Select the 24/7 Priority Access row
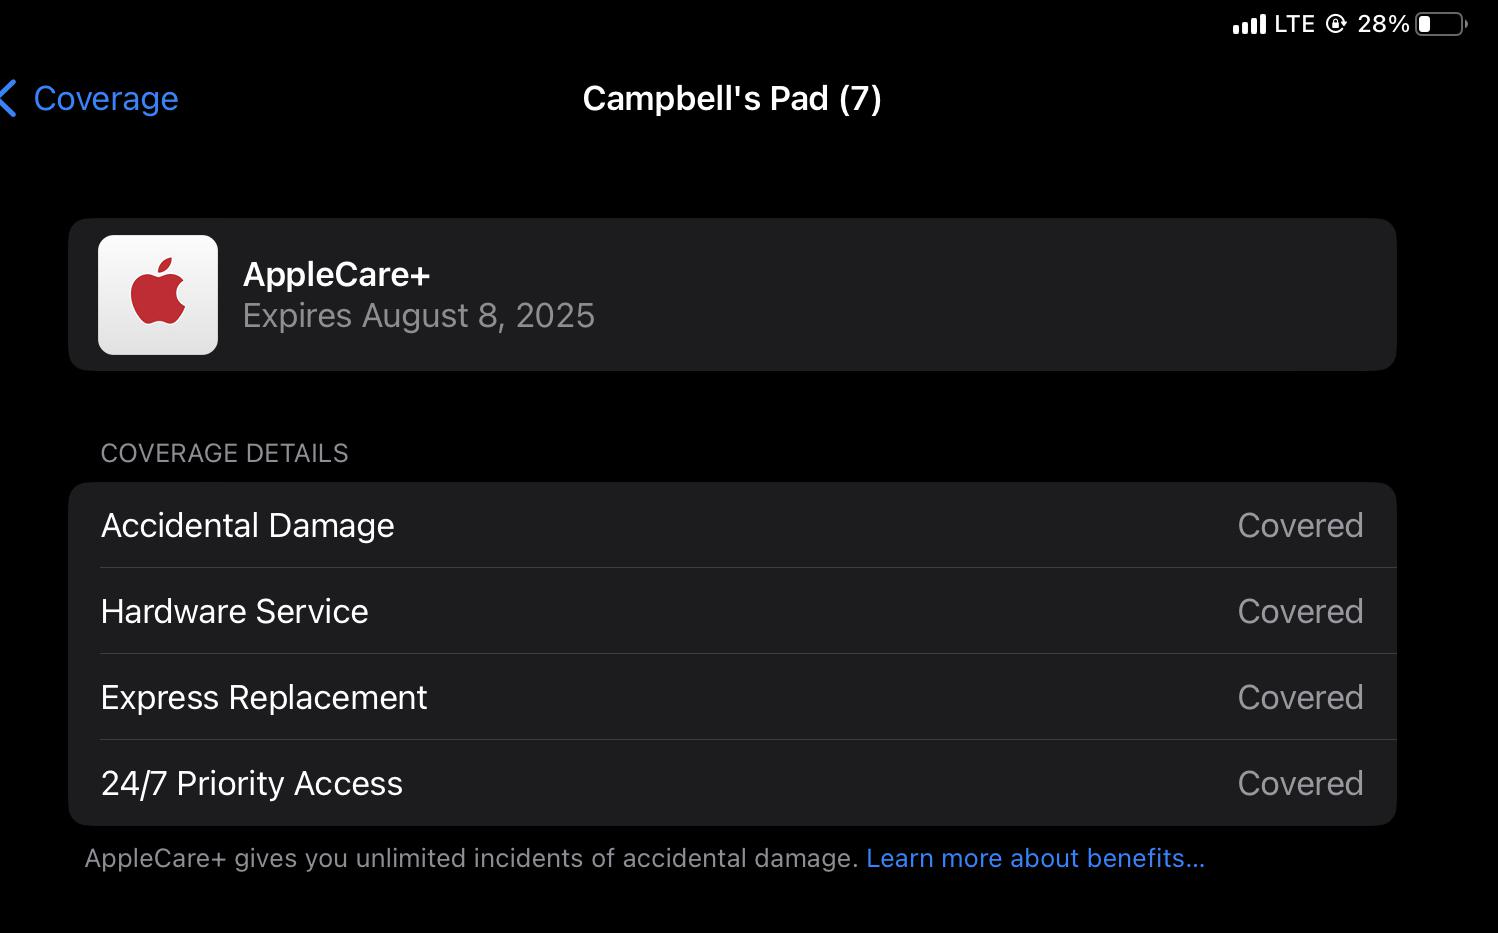Image resolution: width=1498 pixels, height=933 pixels. tap(732, 783)
